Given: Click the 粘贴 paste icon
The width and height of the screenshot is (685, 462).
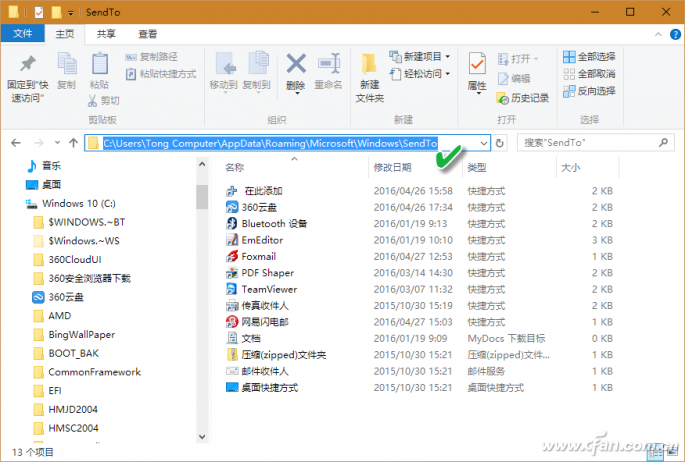Looking at the screenshot, I should click(x=100, y=64).
